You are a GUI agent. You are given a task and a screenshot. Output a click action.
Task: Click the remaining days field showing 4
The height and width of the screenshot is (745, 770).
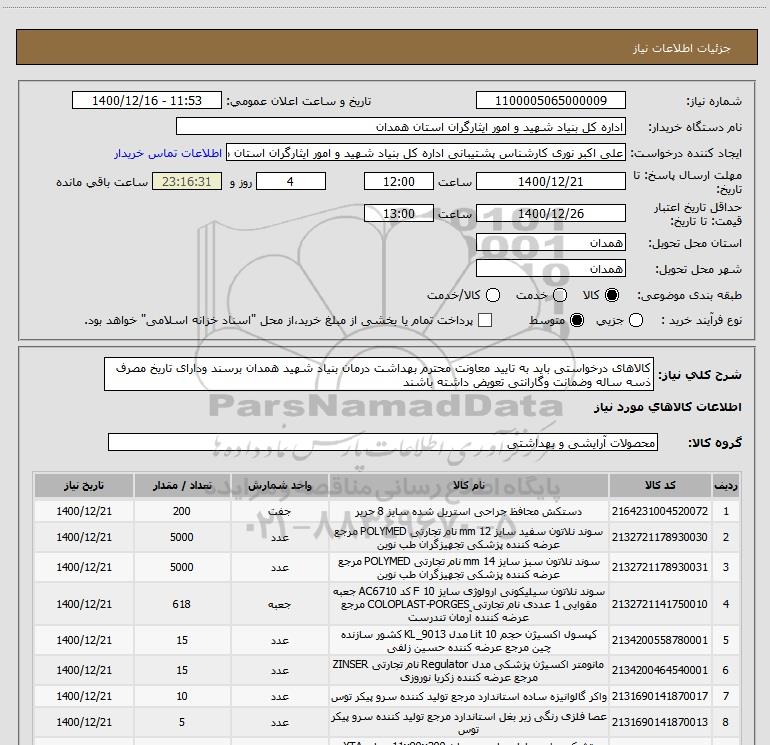tap(291, 181)
